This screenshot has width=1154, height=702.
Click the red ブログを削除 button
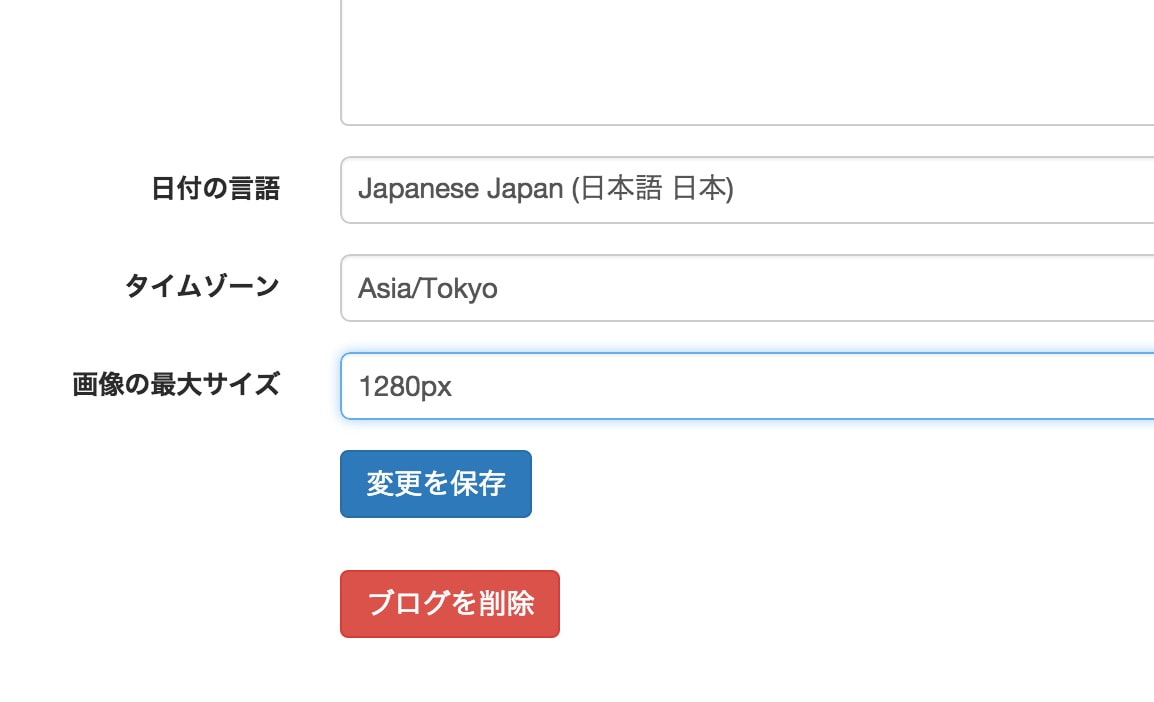pyautogui.click(x=450, y=603)
